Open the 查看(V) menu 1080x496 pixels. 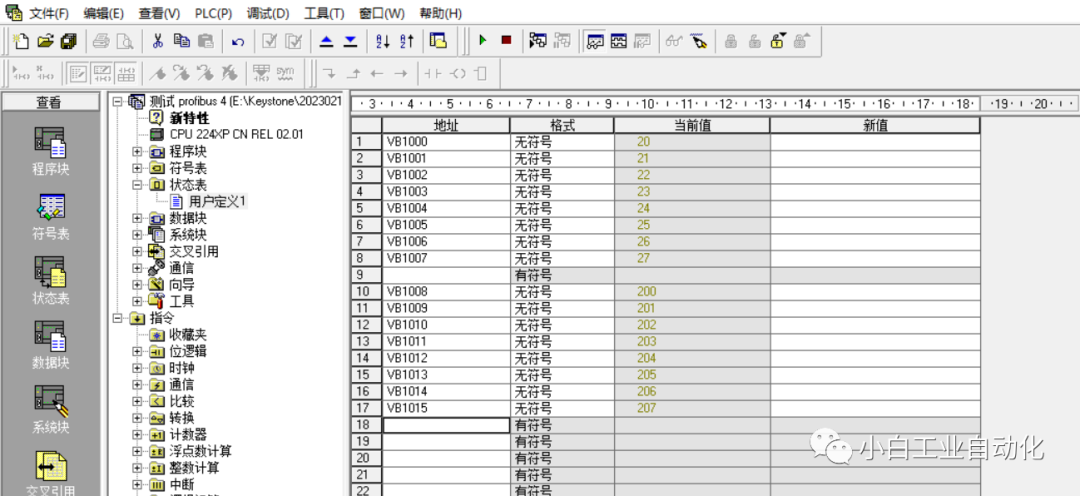[159, 13]
